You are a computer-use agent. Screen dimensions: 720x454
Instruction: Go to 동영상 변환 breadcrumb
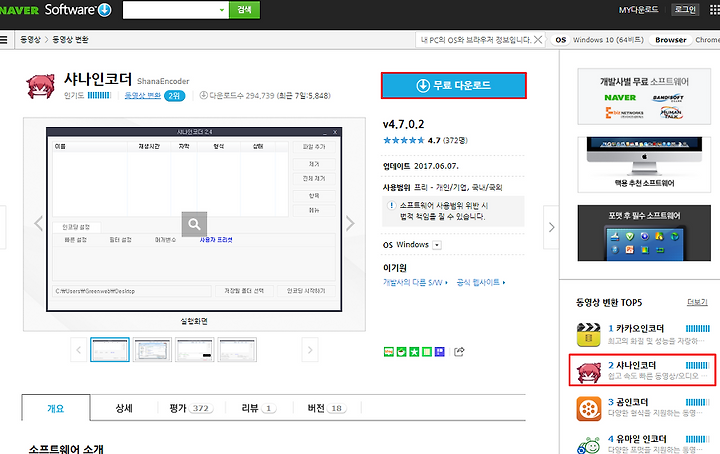[x=70, y=40]
